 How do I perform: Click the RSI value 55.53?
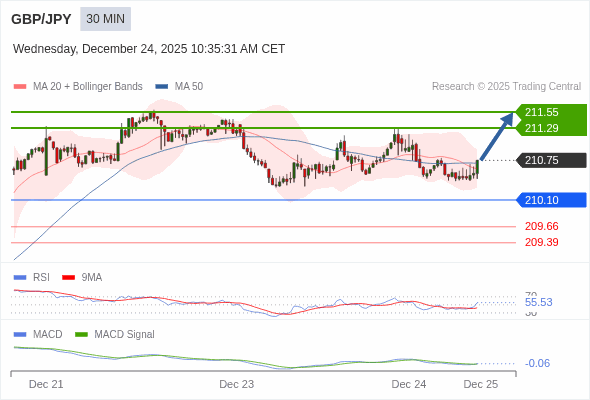point(539,302)
